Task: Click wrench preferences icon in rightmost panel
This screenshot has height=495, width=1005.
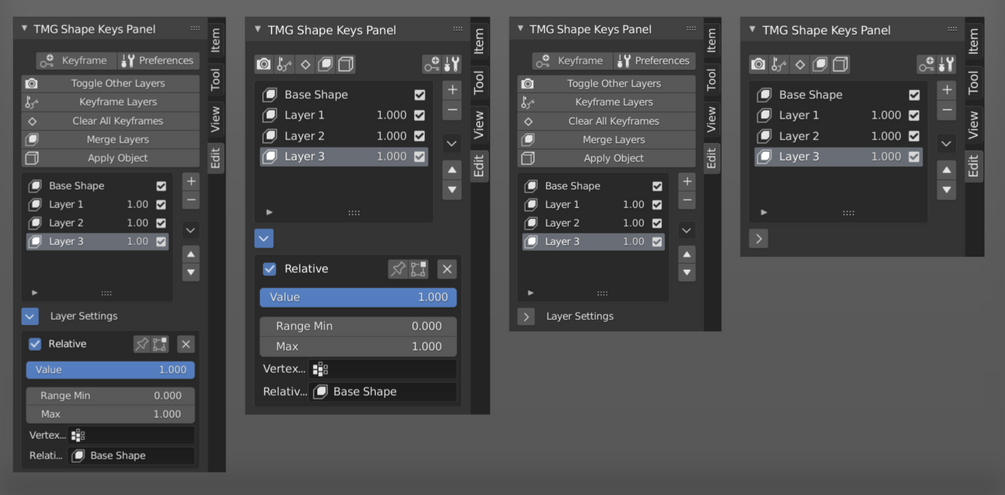Action: [x=947, y=64]
